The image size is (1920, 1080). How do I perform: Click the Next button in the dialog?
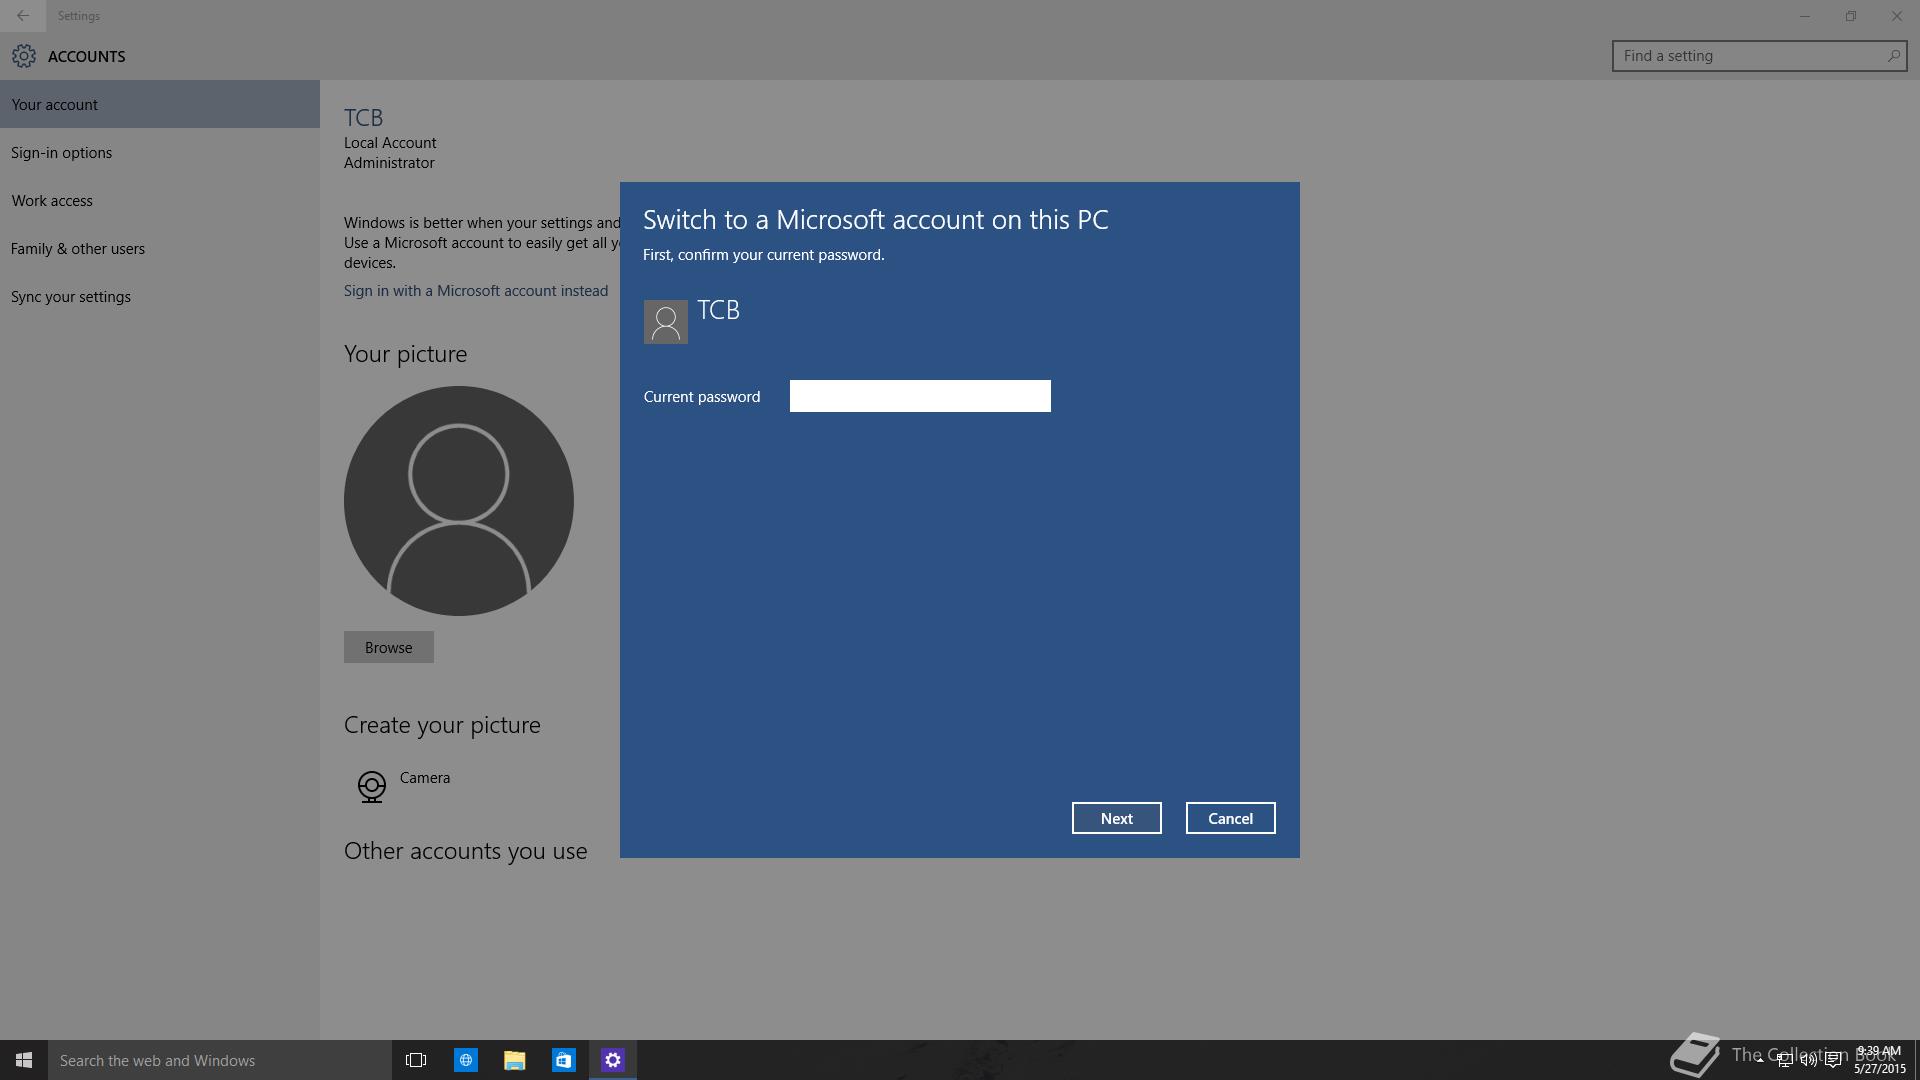[x=1116, y=818]
